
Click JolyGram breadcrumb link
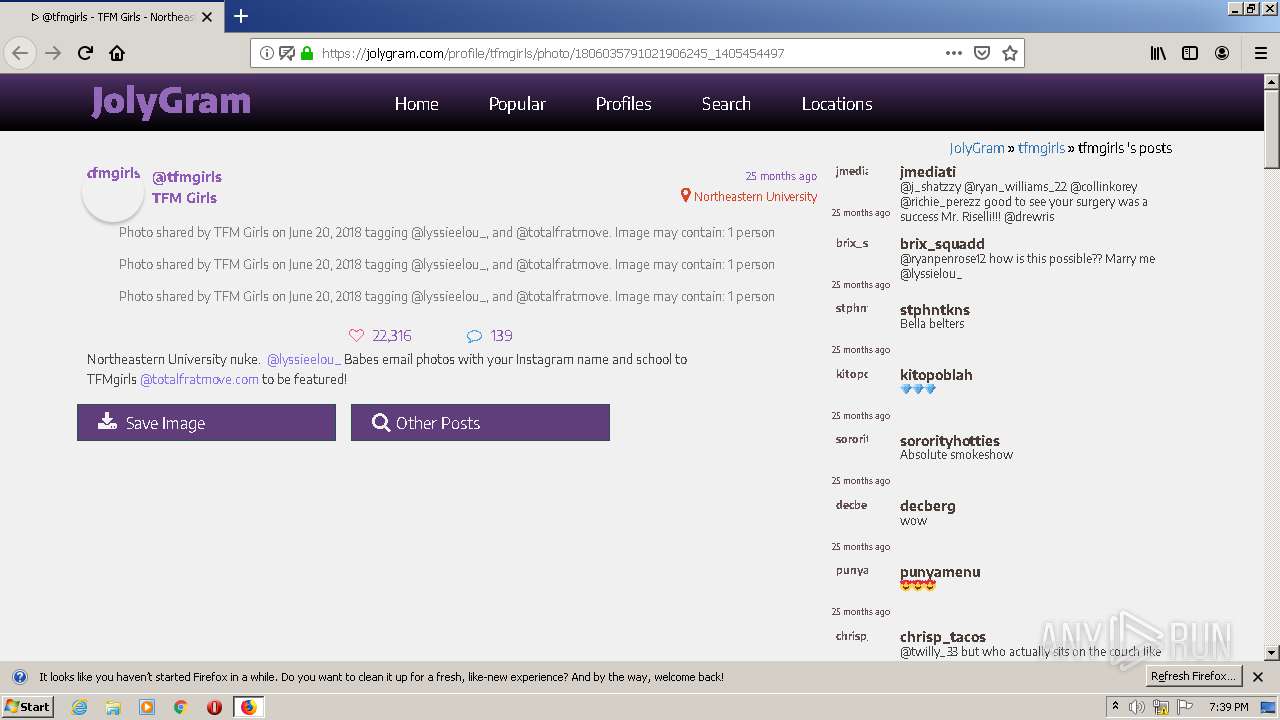pyautogui.click(x=977, y=148)
